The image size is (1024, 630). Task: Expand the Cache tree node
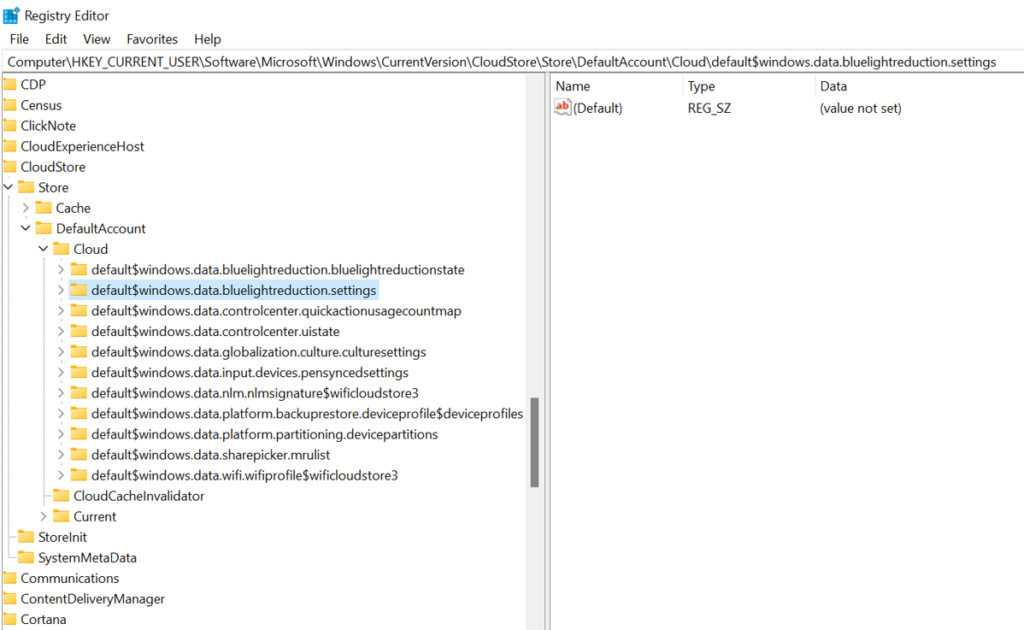25,208
